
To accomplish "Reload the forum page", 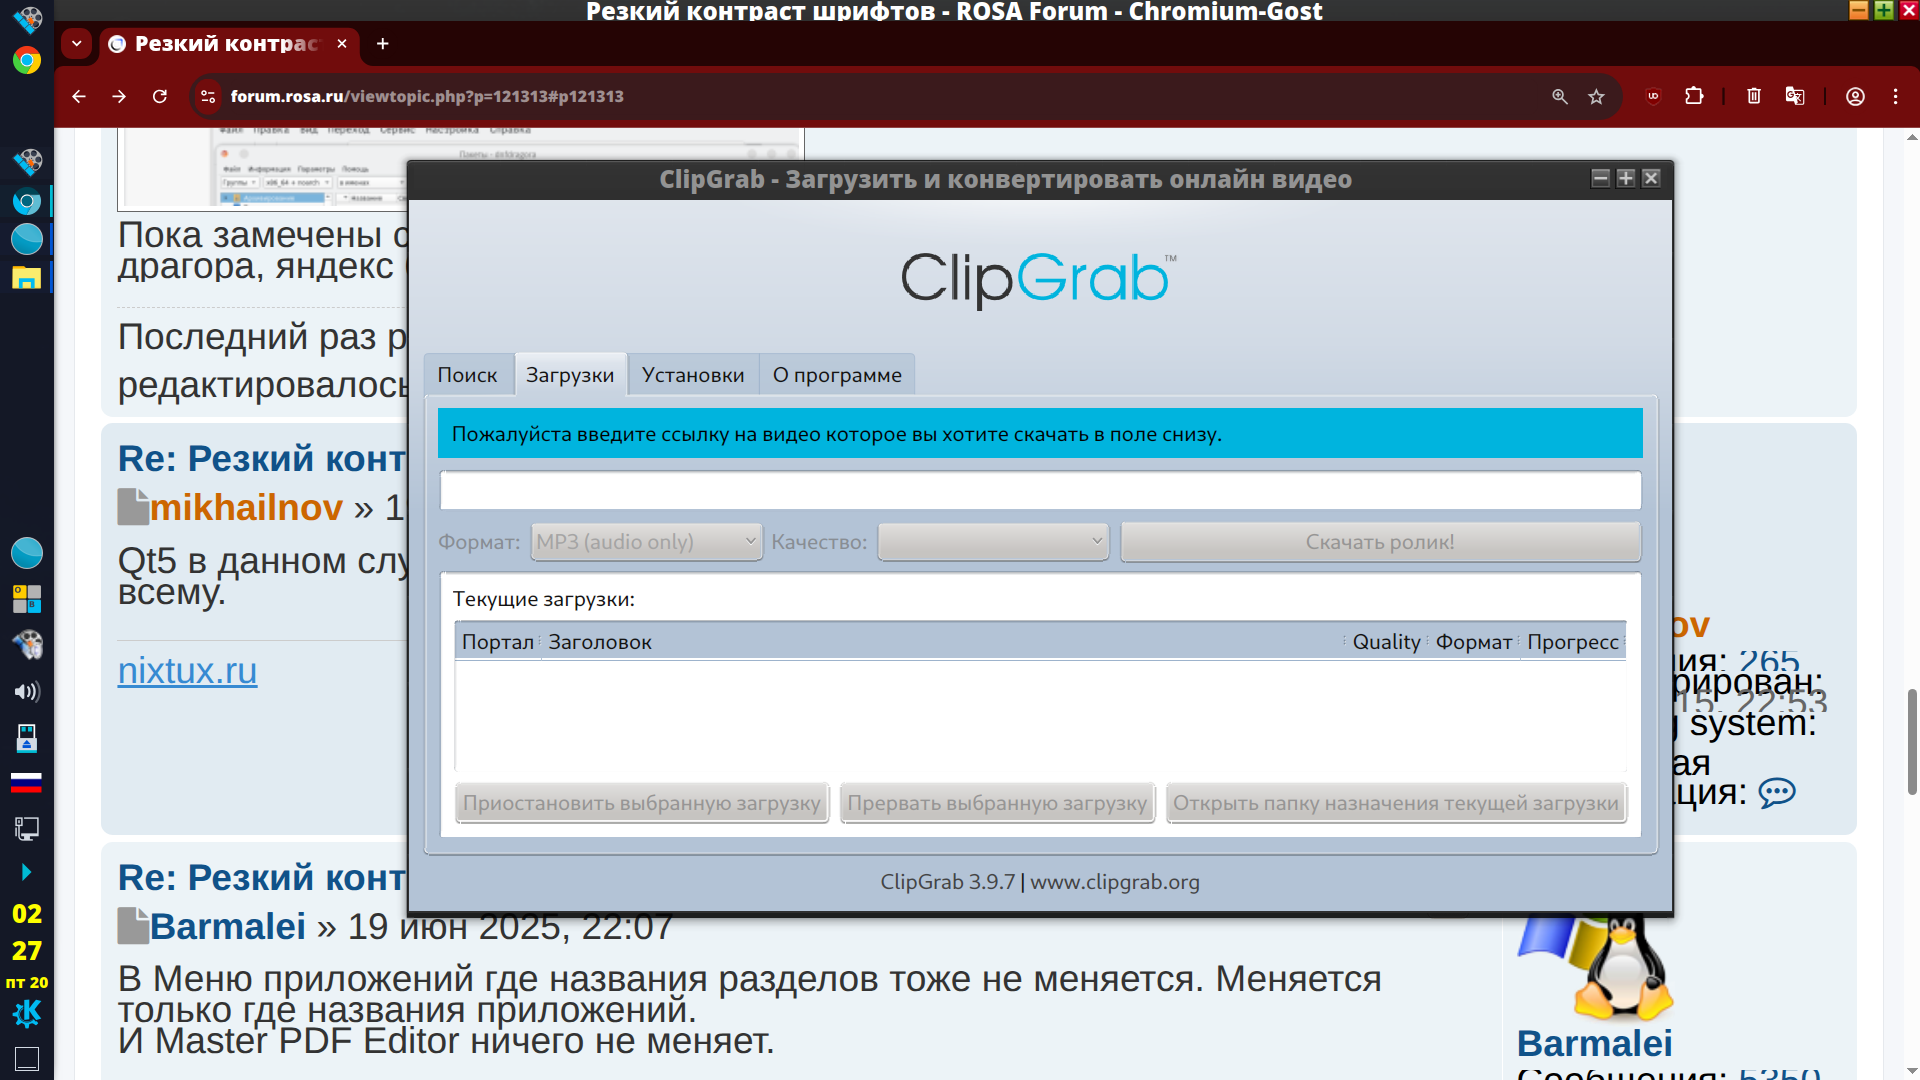I will coord(160,96).
